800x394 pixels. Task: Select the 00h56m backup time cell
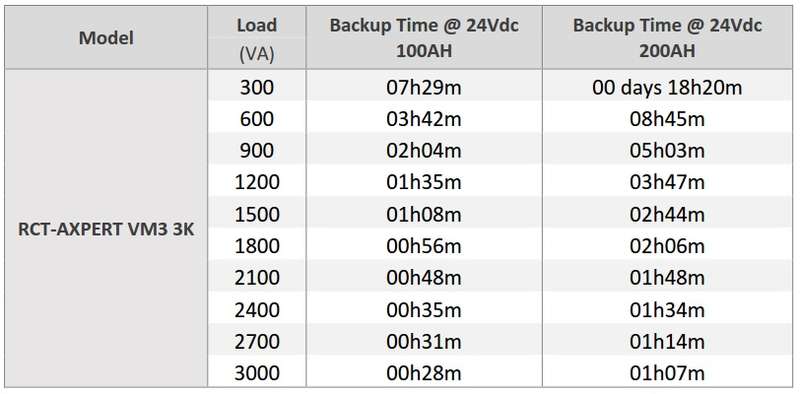(x=424, y=245)
